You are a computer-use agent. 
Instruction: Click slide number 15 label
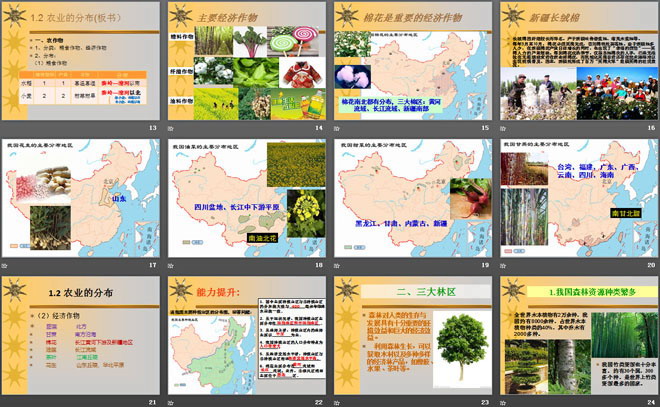485,128
